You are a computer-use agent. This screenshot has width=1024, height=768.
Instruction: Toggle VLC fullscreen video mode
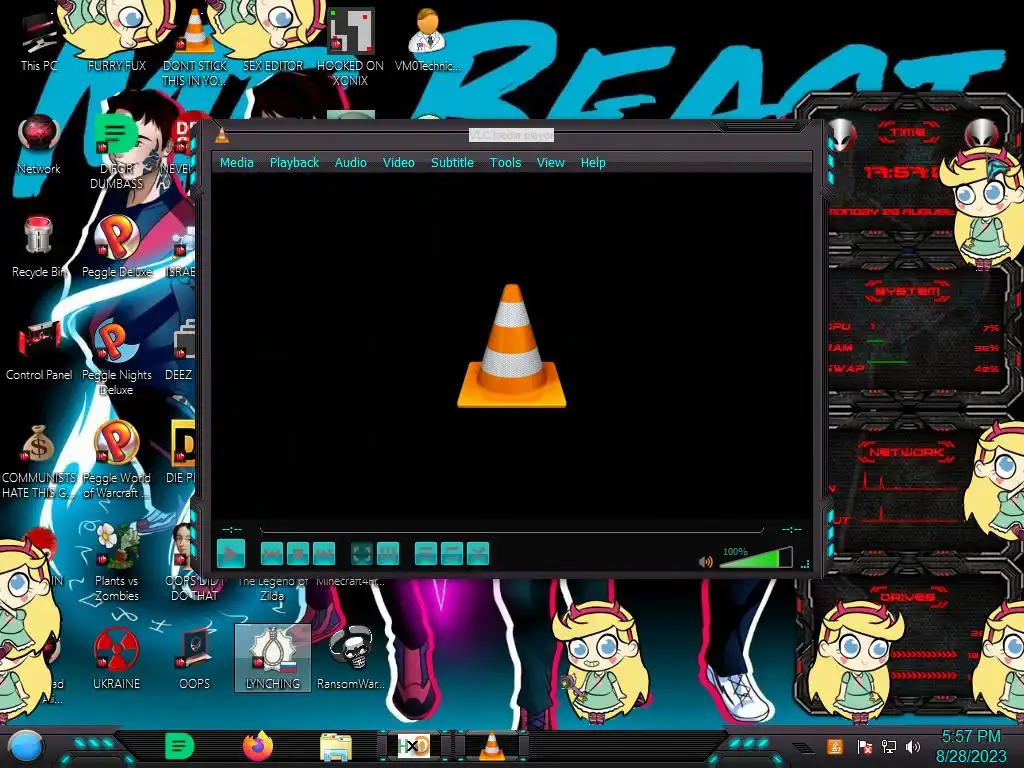362,554
